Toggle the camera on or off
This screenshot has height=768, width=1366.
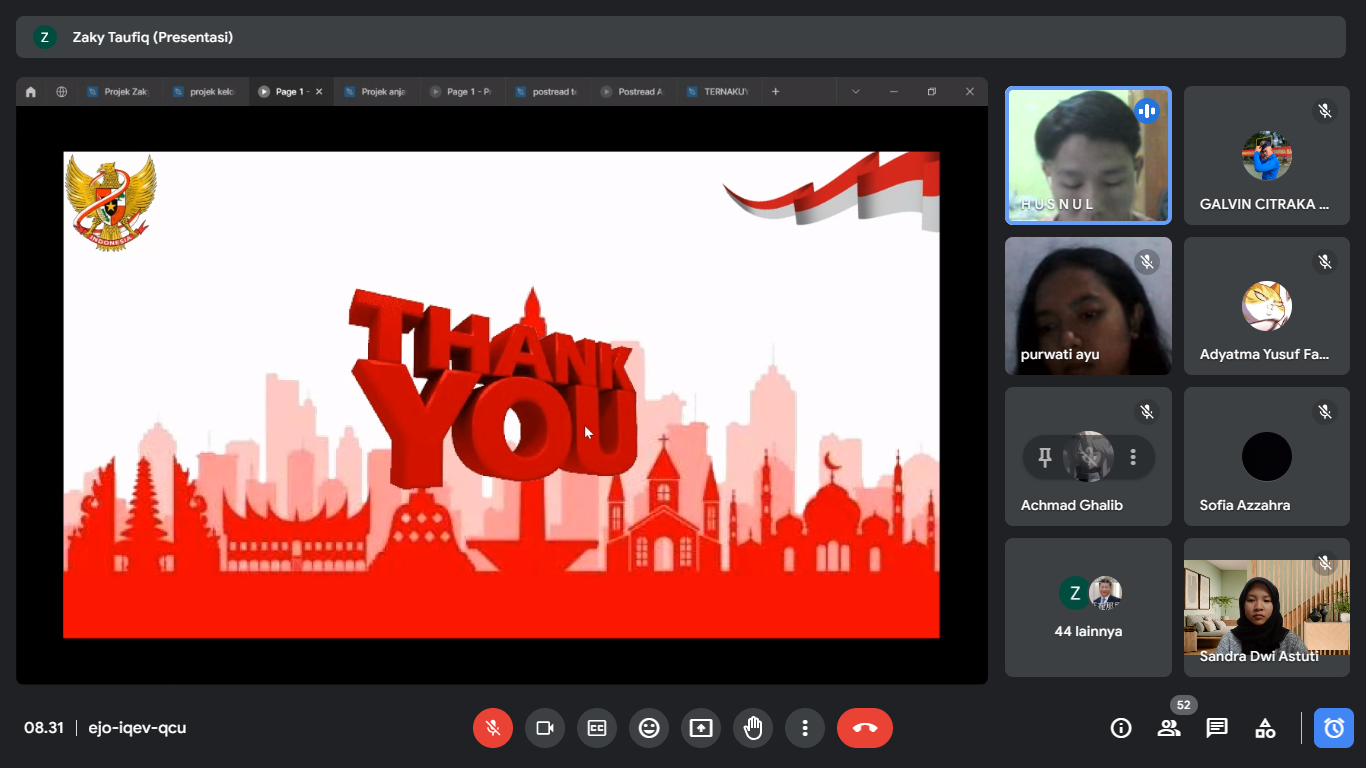click(545, 728)
